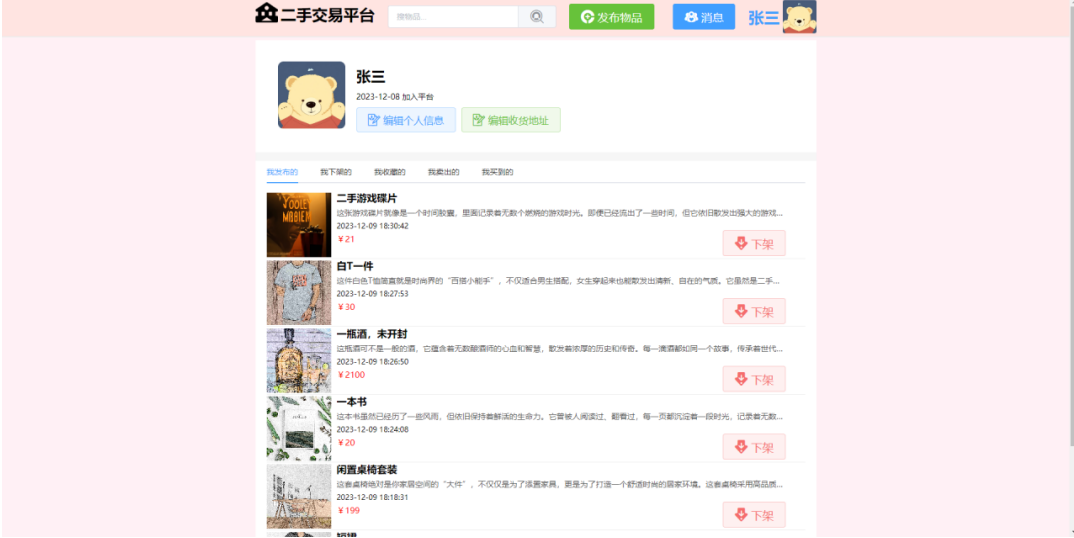Focus the item search input field

coord(453,17)
